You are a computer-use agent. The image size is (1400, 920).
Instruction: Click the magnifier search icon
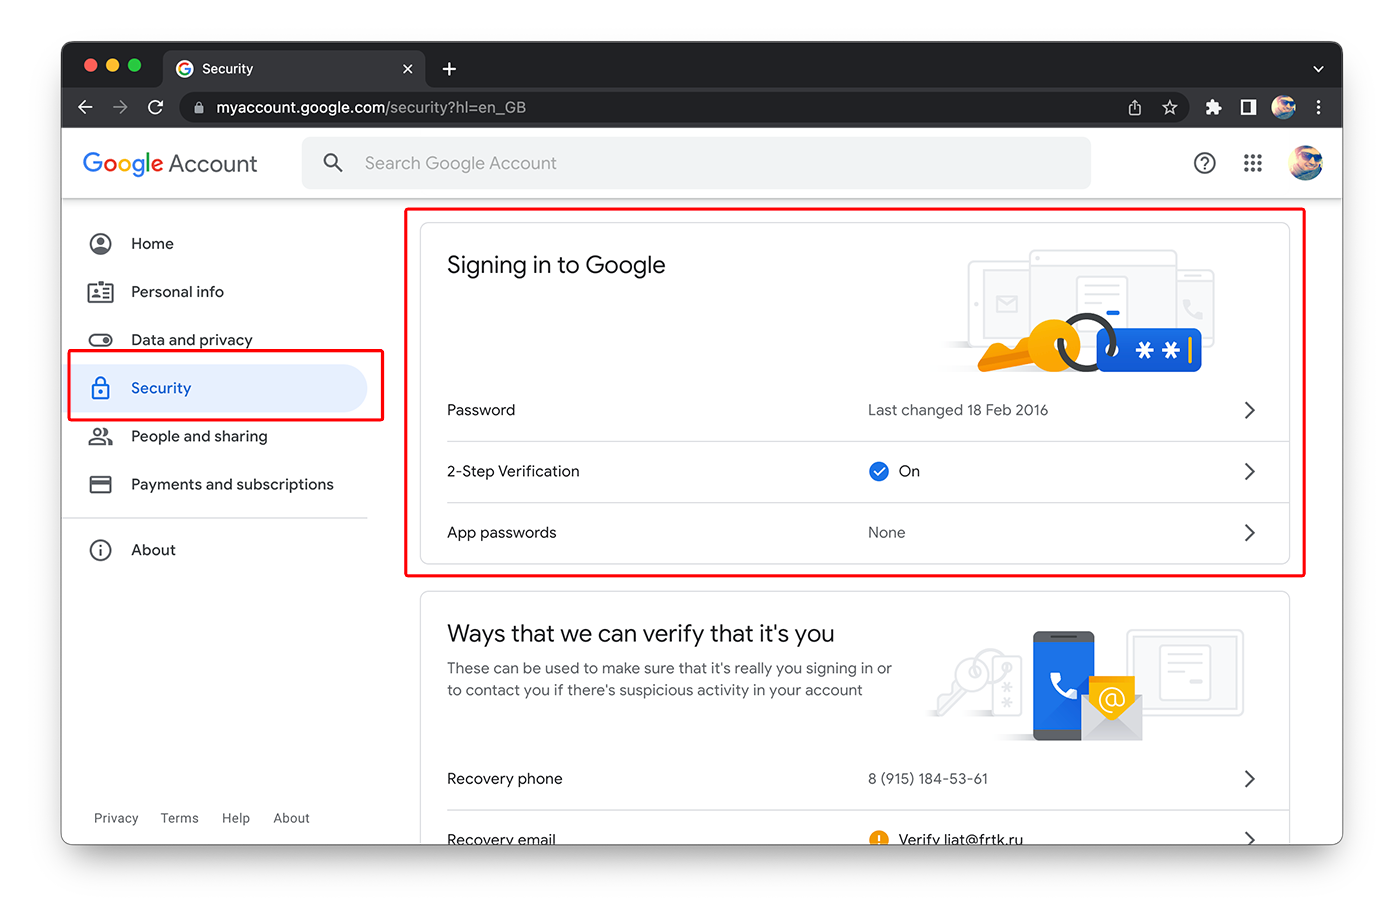[x=333, y=163]
